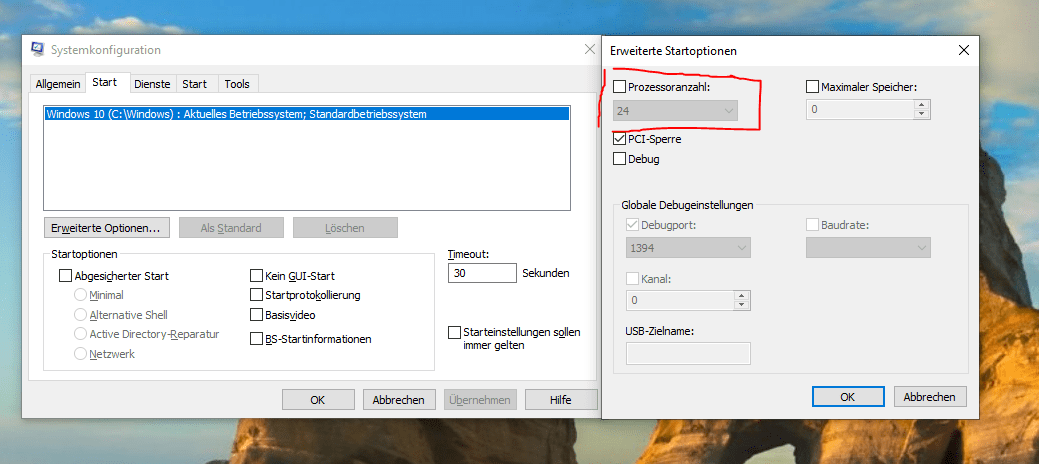Select the Windows 10 boot entry
The height and width of the screenshot is (464, 1039).
pos(306,114)
